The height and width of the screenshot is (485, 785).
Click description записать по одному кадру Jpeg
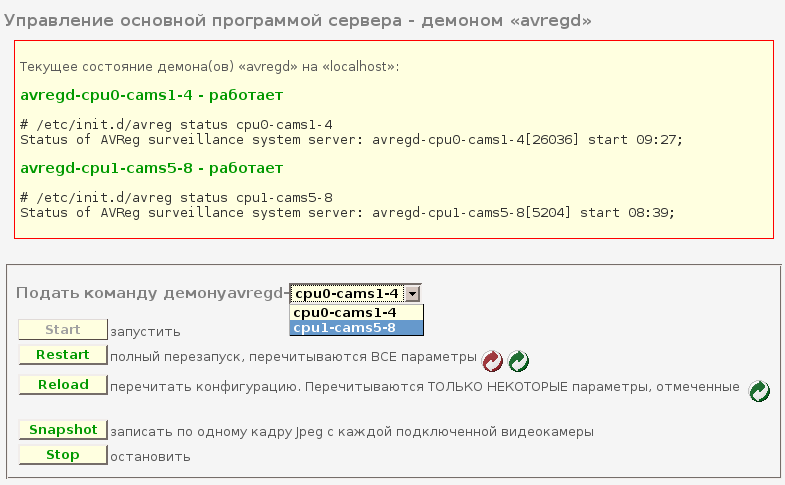[352, 431]
